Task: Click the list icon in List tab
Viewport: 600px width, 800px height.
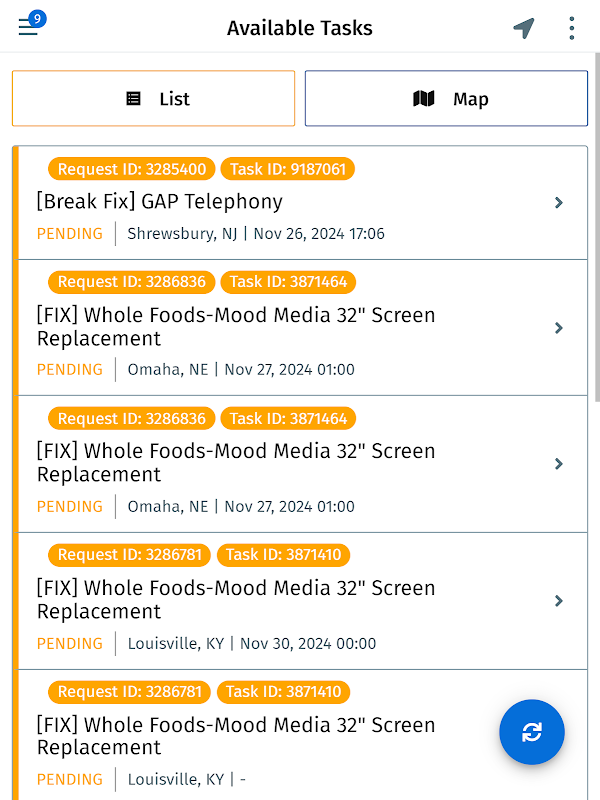Action: tap(133, 99)
